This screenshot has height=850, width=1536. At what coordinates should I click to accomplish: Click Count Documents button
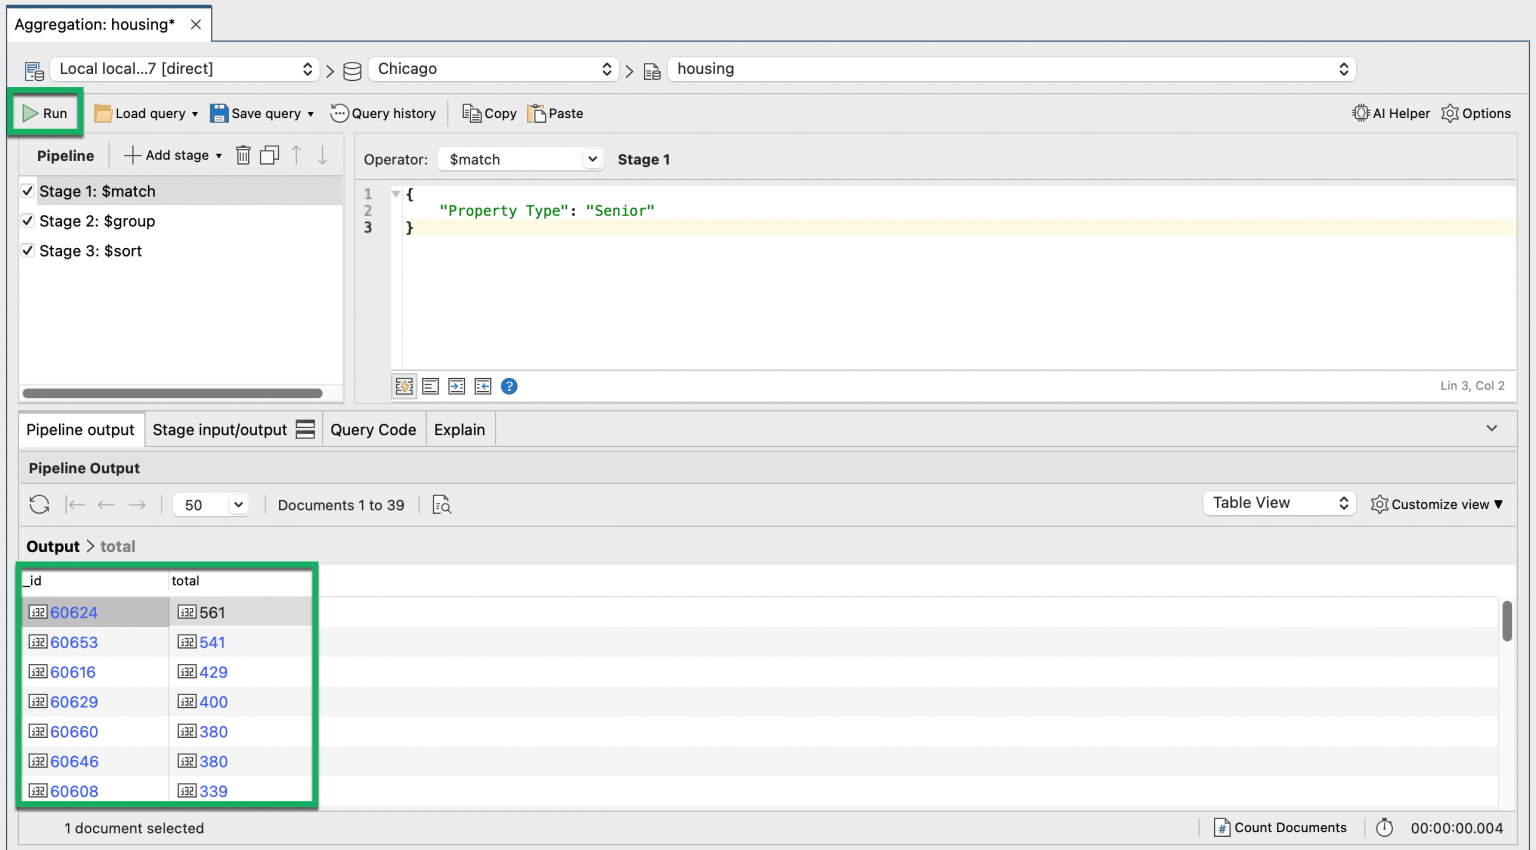click(x=1280, y=827)
